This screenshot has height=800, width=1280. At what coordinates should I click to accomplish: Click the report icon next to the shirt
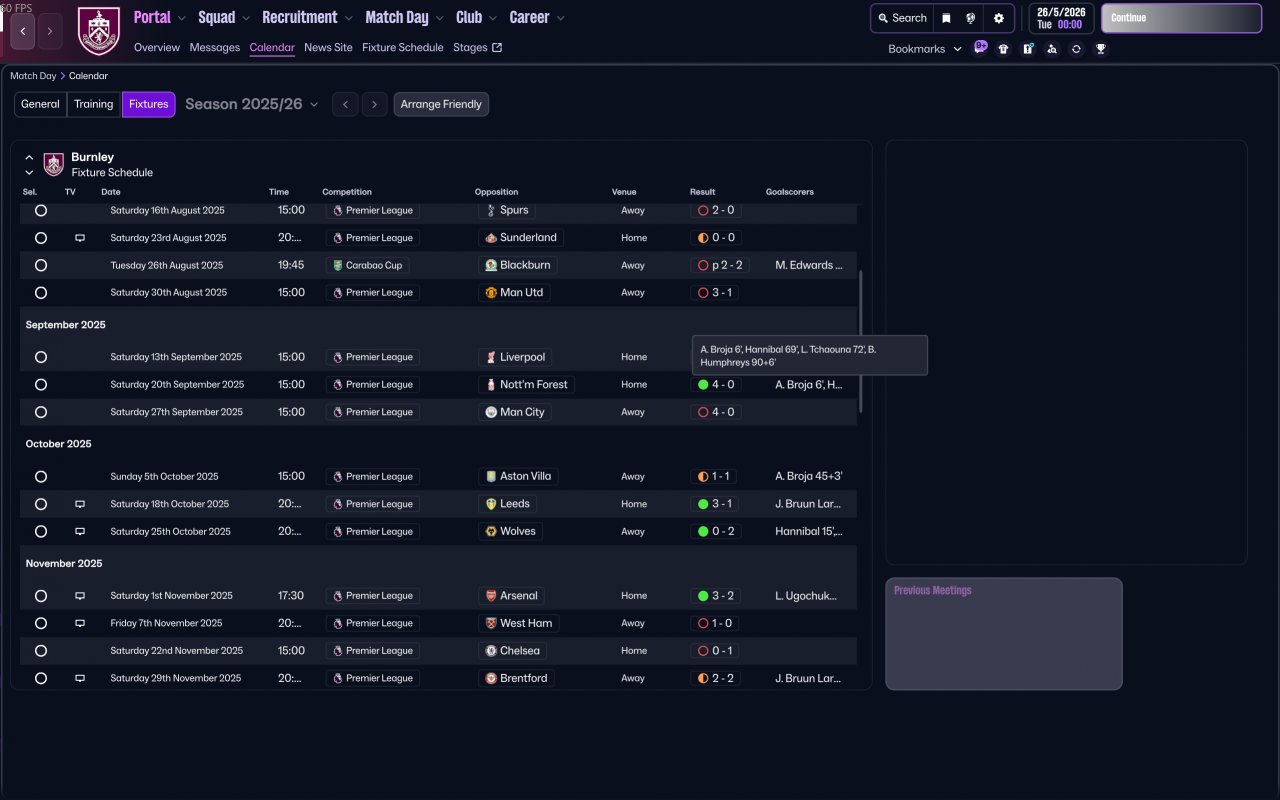click(1027, 49)
